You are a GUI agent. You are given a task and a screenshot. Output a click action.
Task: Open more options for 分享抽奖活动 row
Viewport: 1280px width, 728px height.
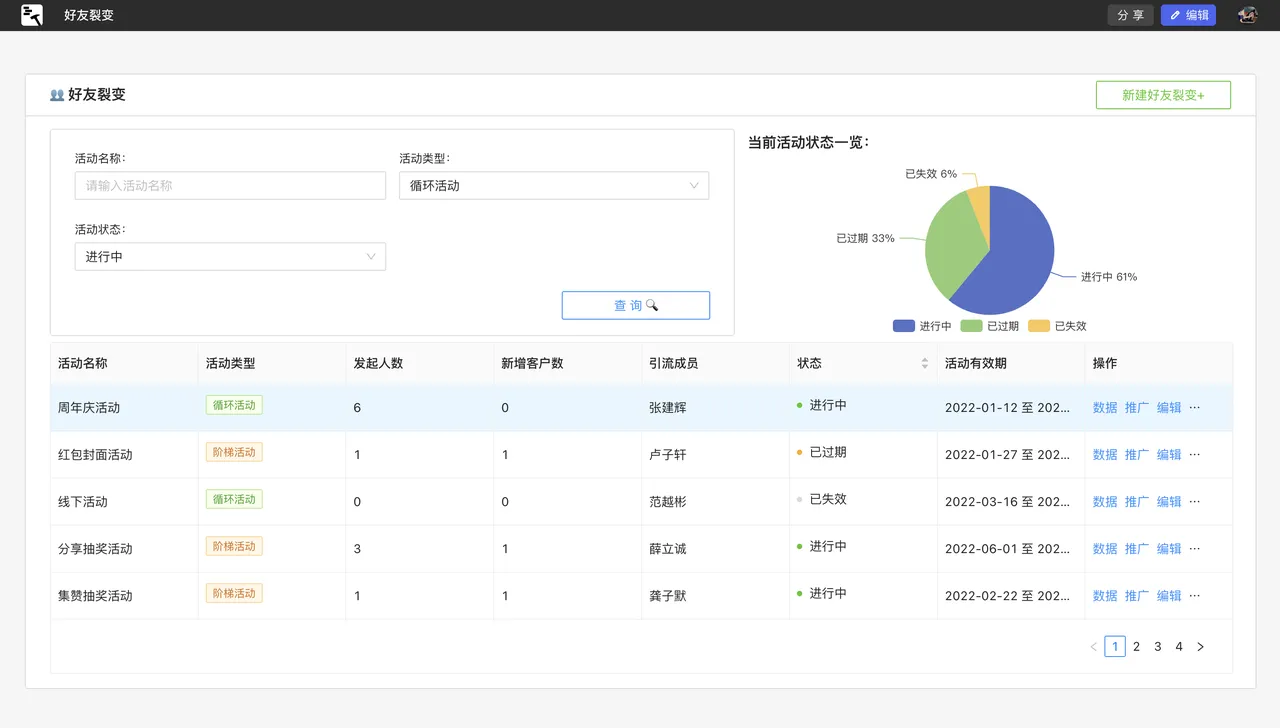(x=1194, y=548)
